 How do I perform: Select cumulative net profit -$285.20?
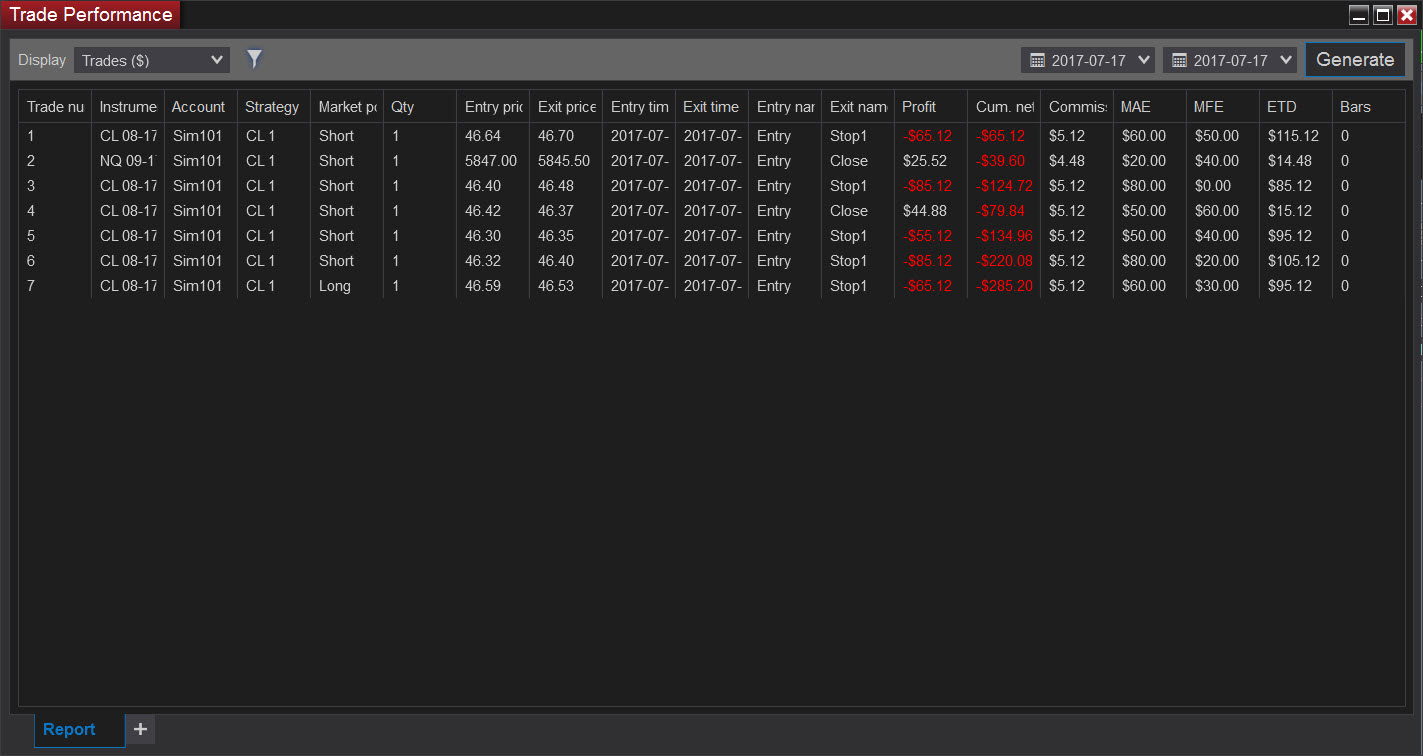coord(1004,286)
